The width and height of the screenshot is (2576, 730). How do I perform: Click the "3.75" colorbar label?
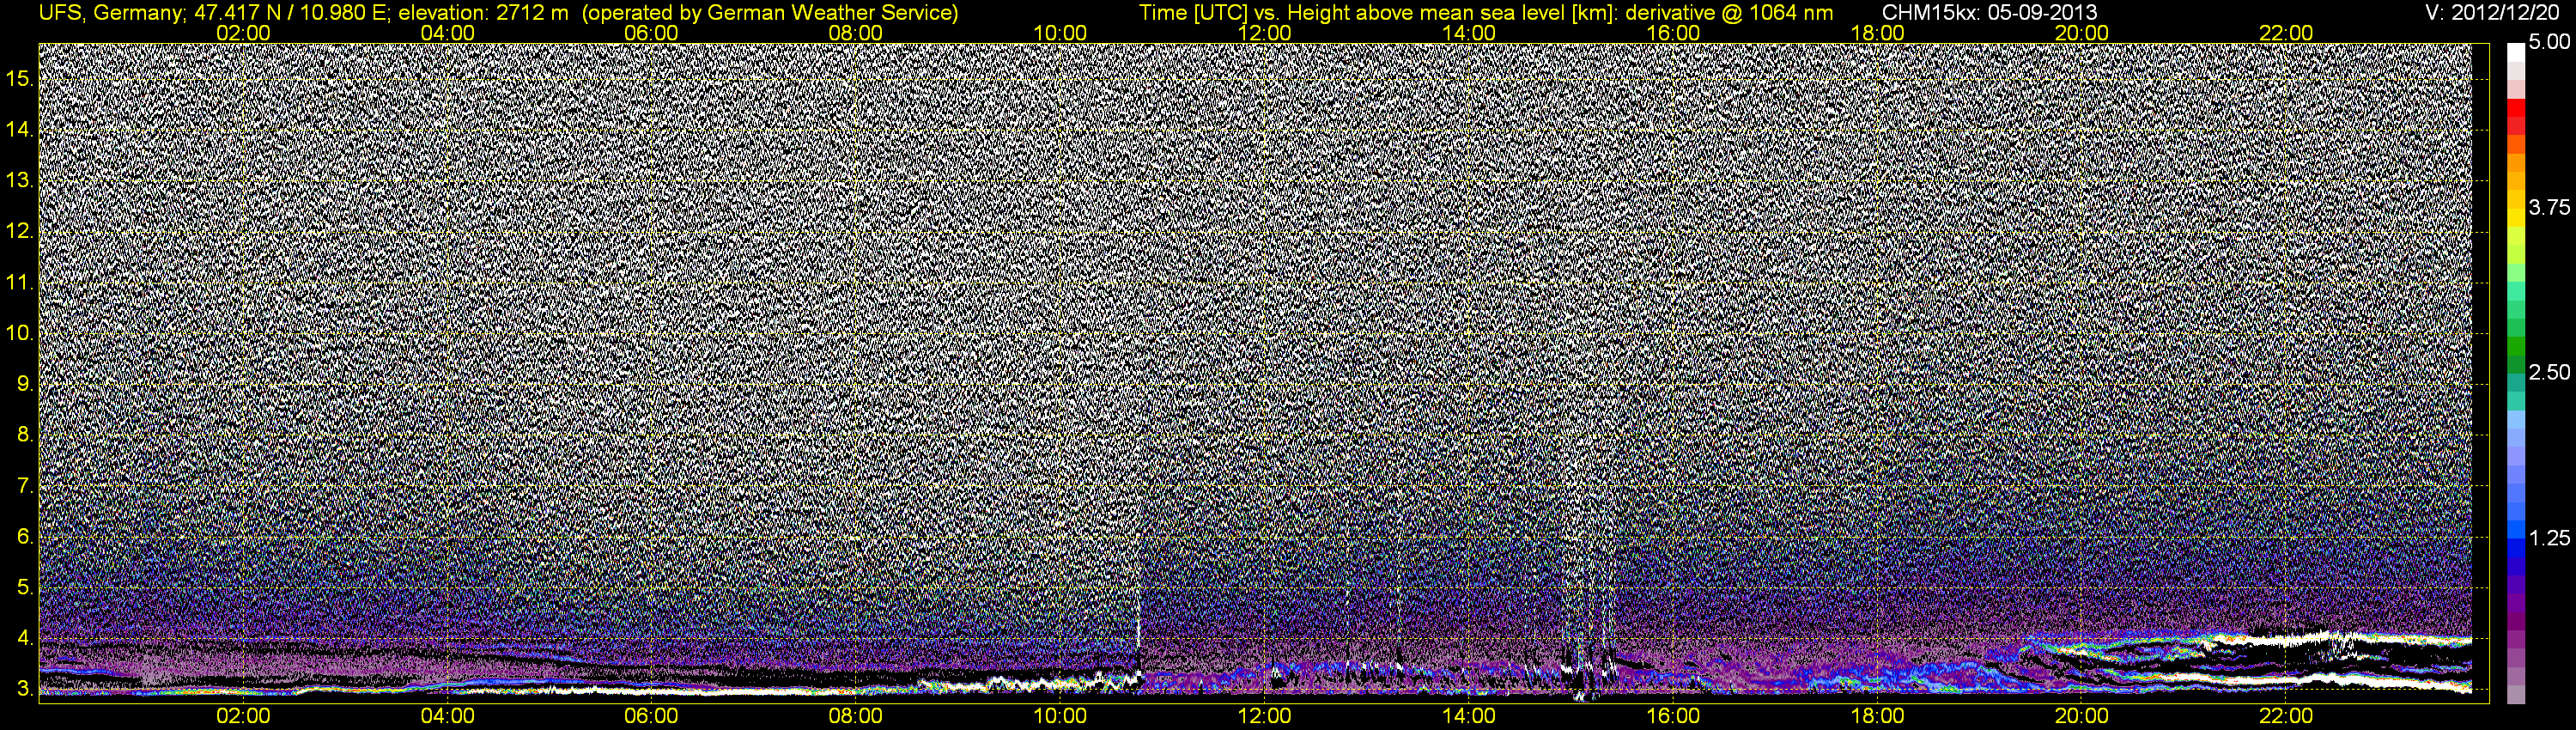pos(2550,207)
